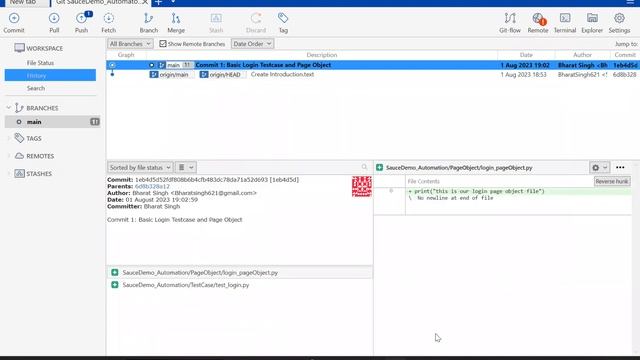Click the green added icon for test_login.py

pyautogui.click(x=115, y=285)
